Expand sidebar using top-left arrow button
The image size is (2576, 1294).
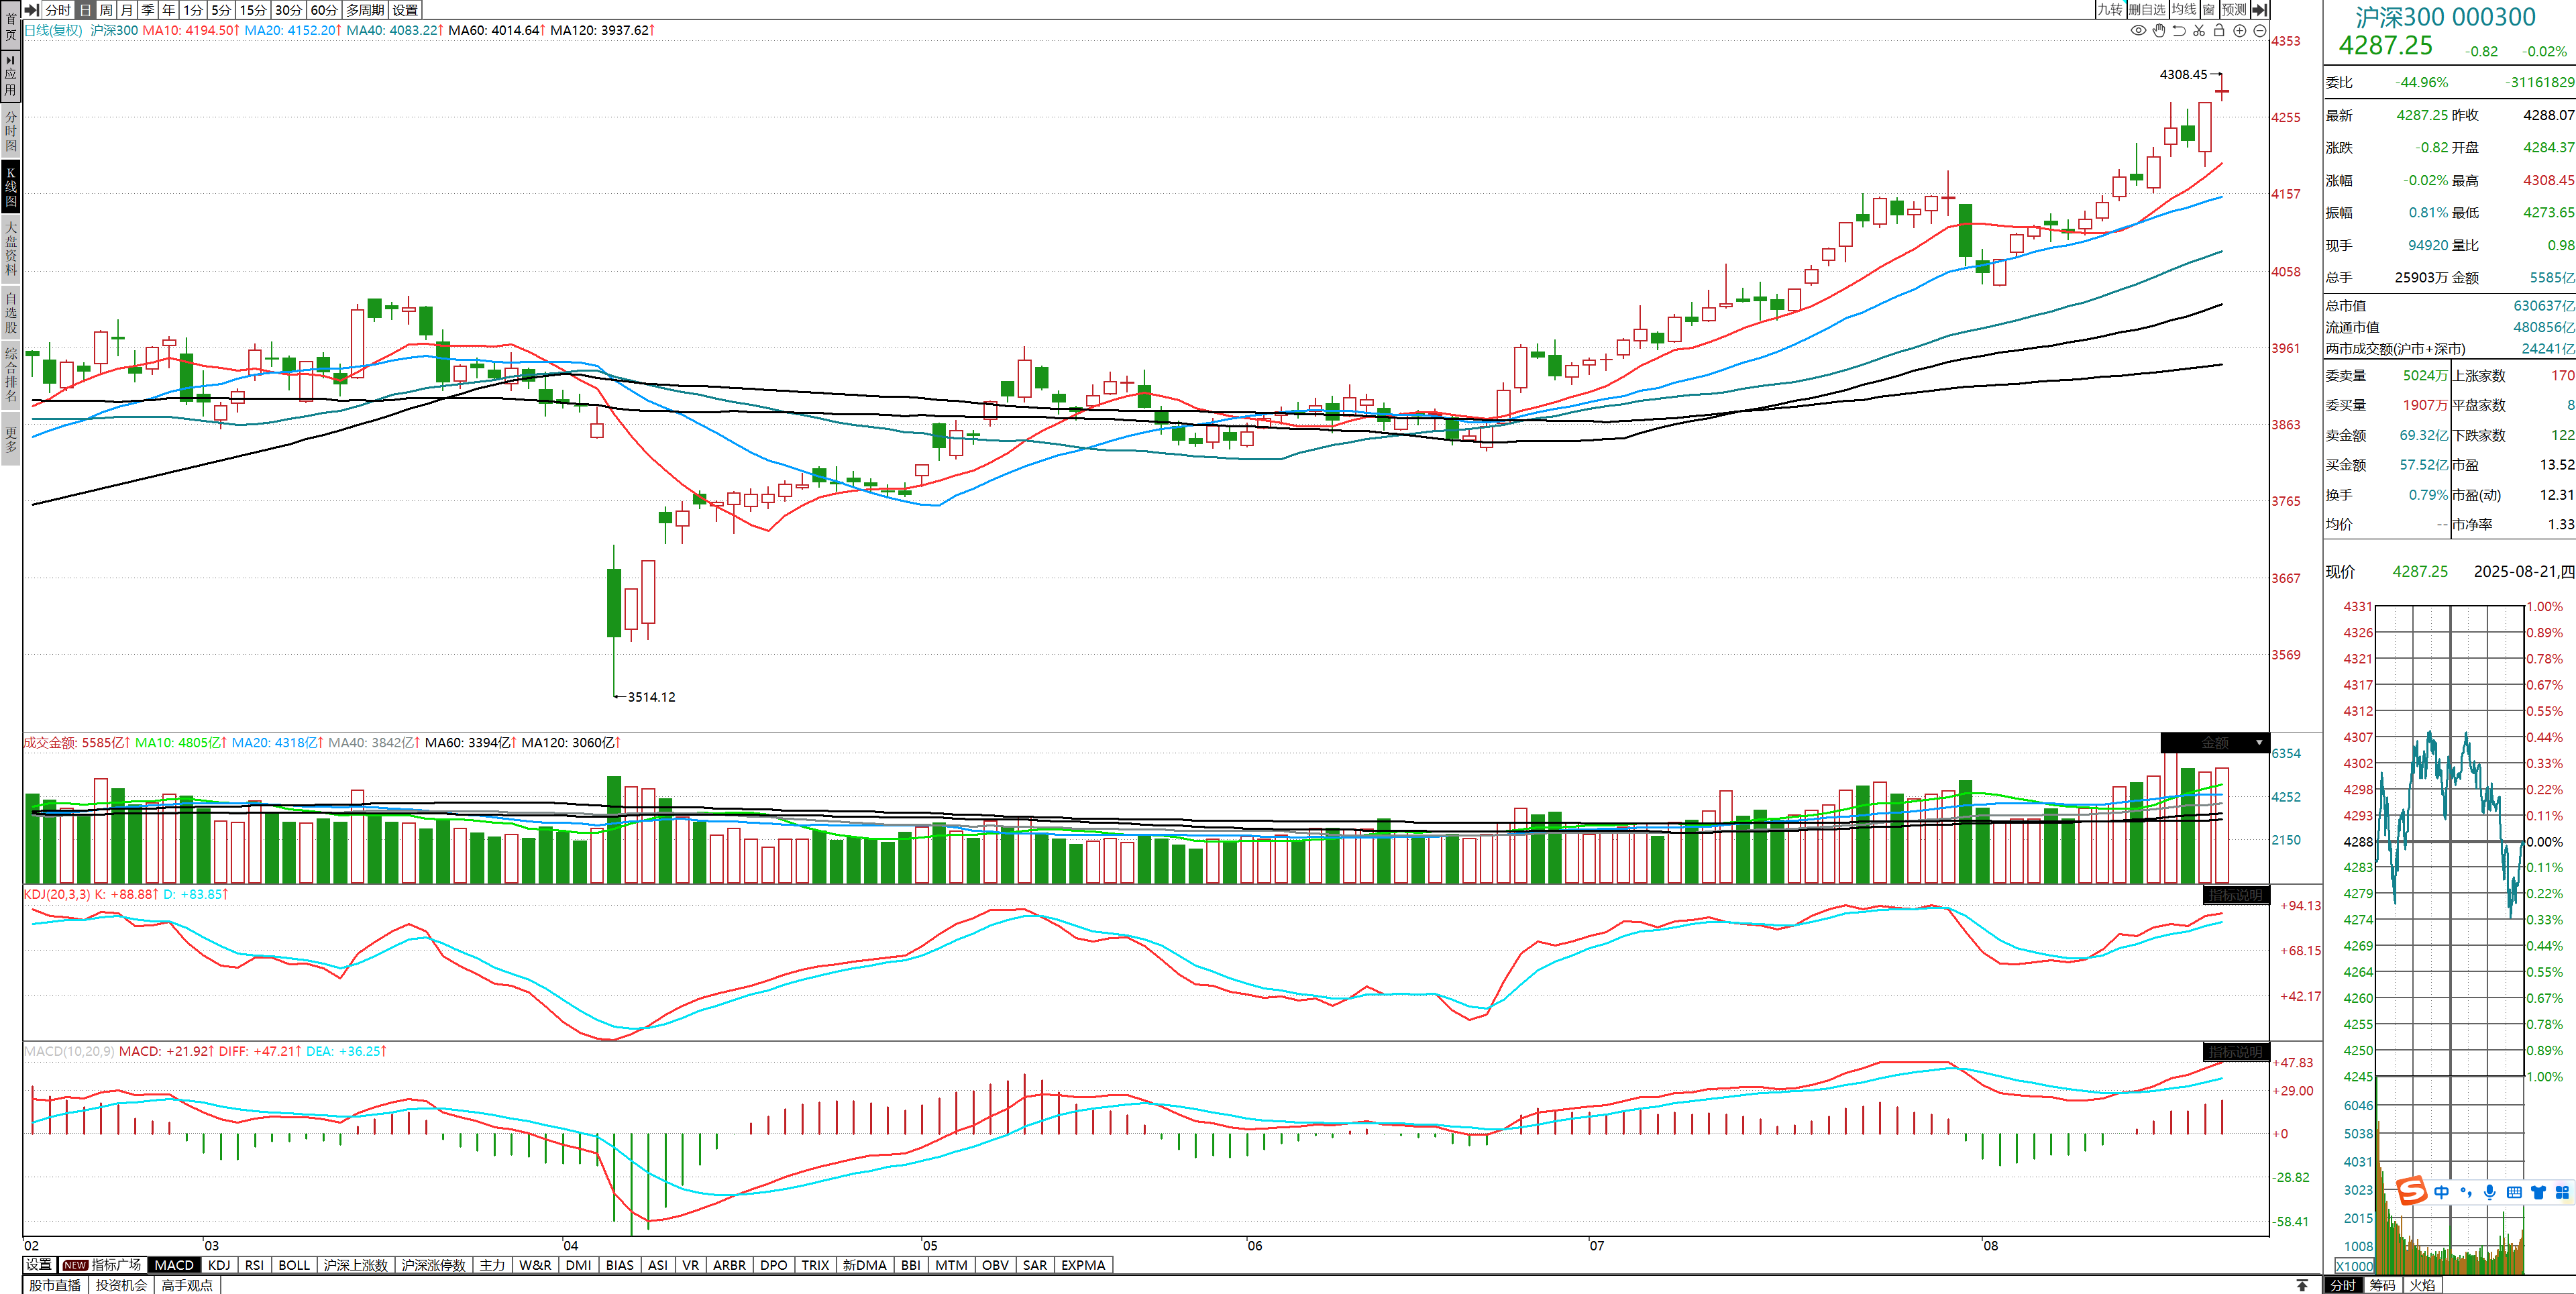pos(31,9)
